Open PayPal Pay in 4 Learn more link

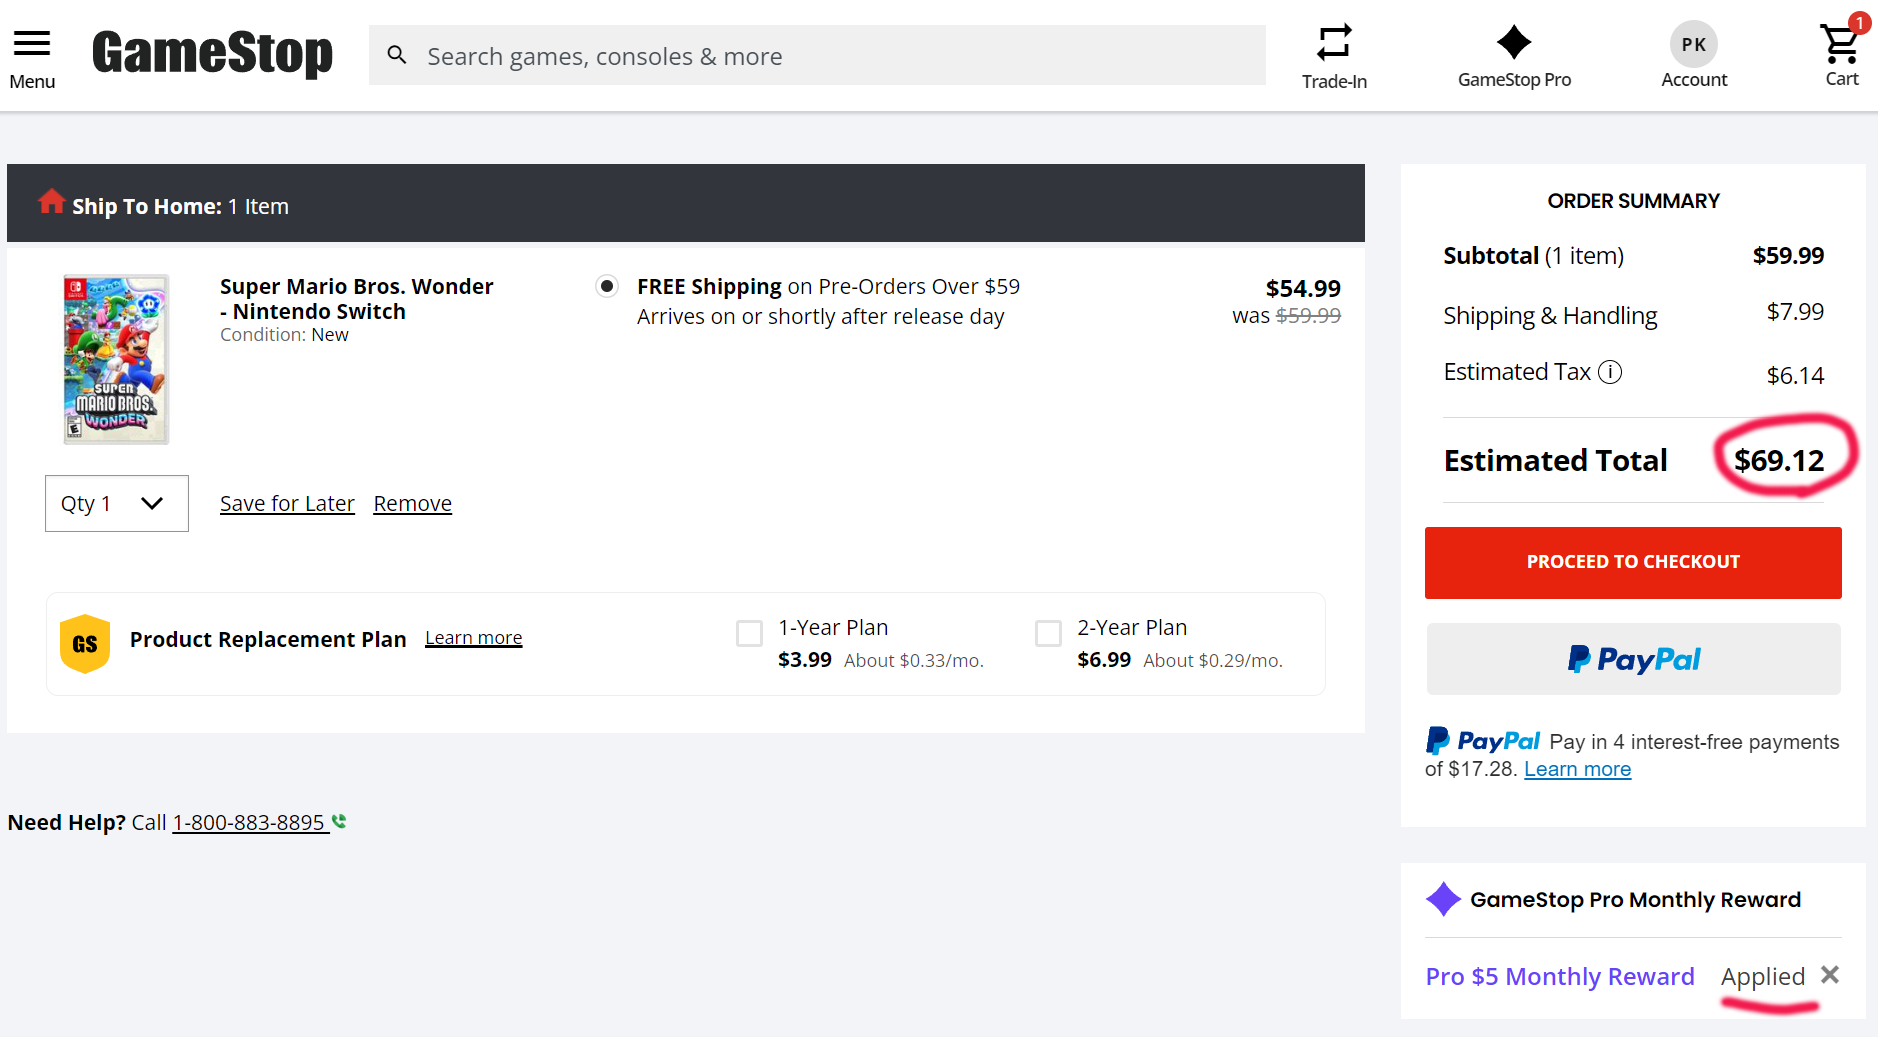pos(1577,769)
